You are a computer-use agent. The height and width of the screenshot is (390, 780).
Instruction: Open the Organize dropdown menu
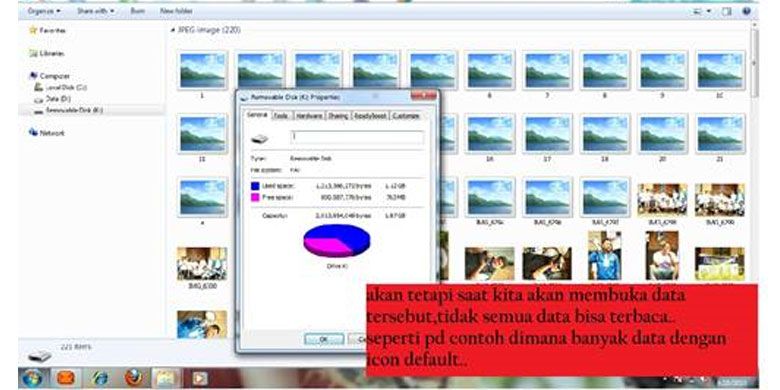click(44, 10)
